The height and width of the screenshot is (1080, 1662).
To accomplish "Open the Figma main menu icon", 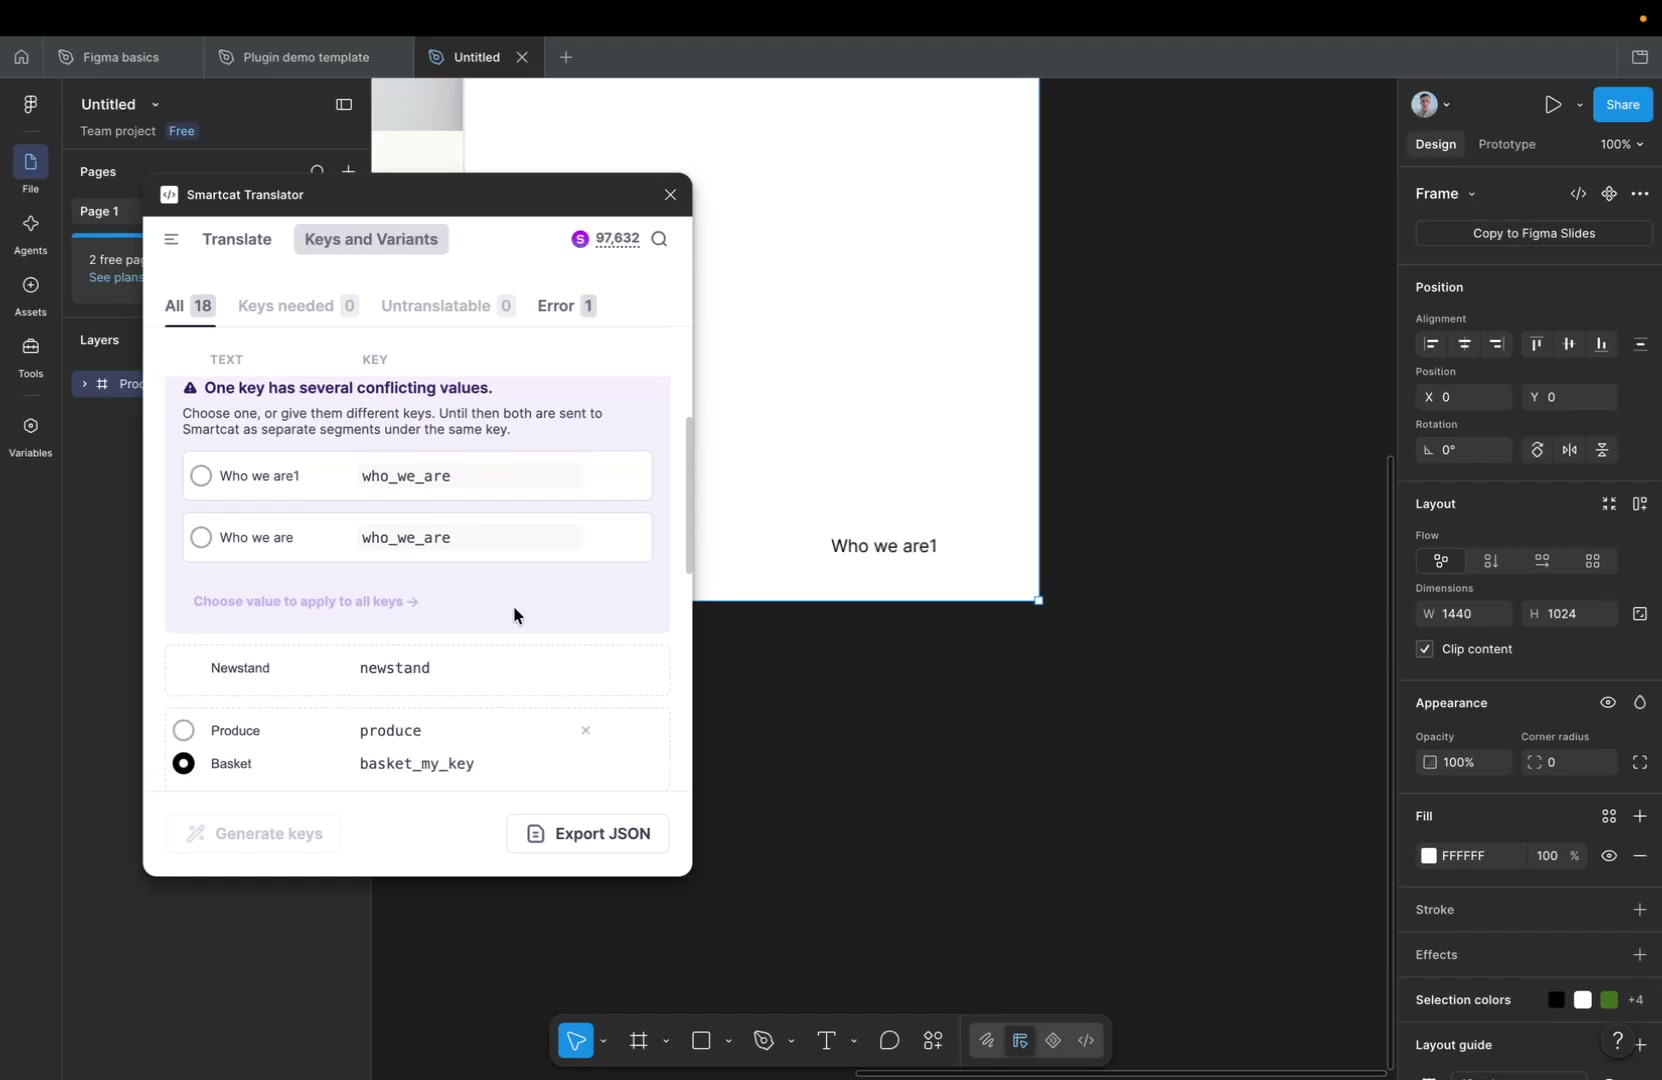I will [30, 104].
